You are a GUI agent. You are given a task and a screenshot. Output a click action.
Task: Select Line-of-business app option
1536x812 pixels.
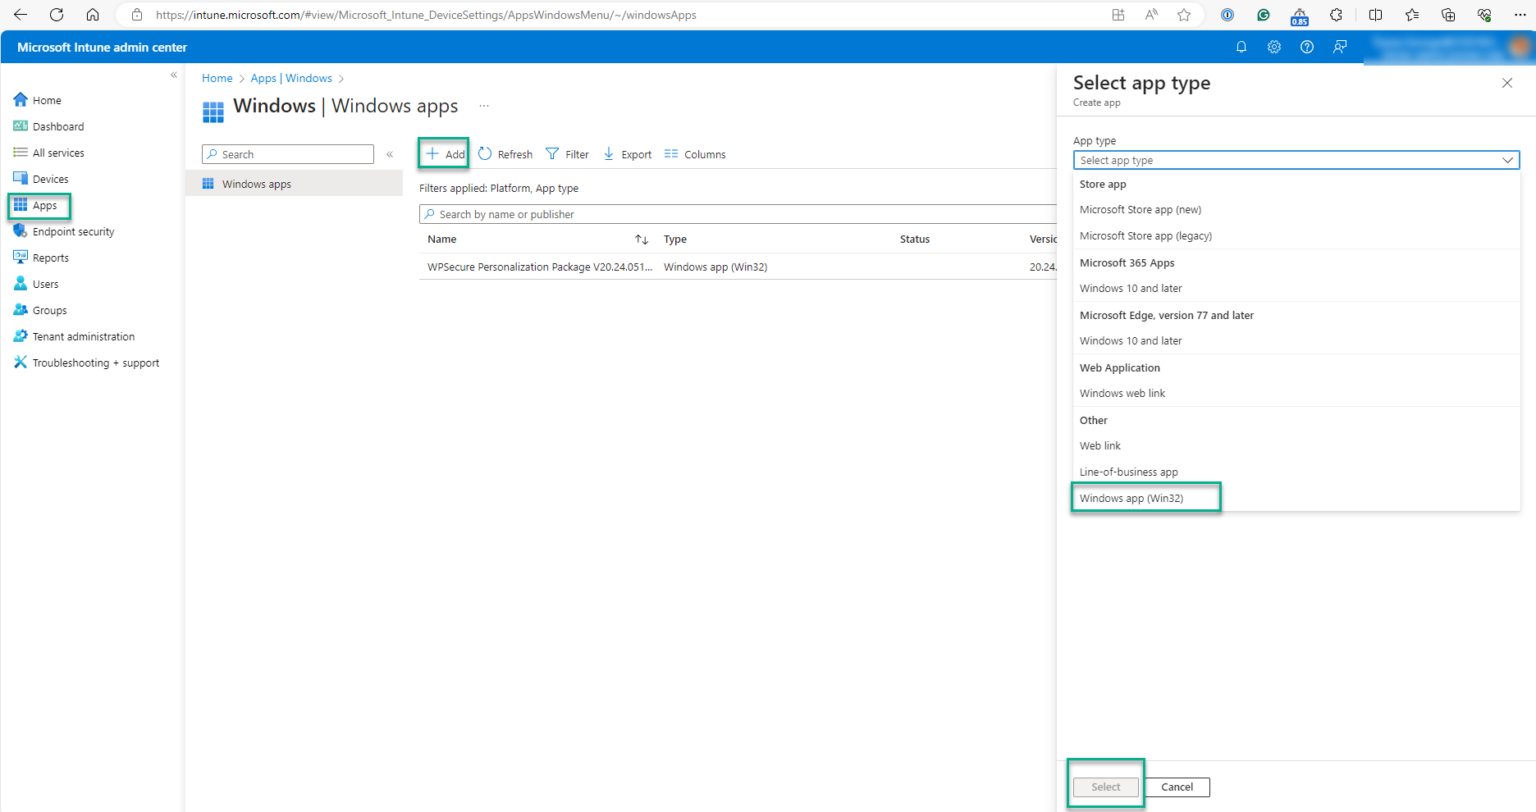(x=1128, y=472)
